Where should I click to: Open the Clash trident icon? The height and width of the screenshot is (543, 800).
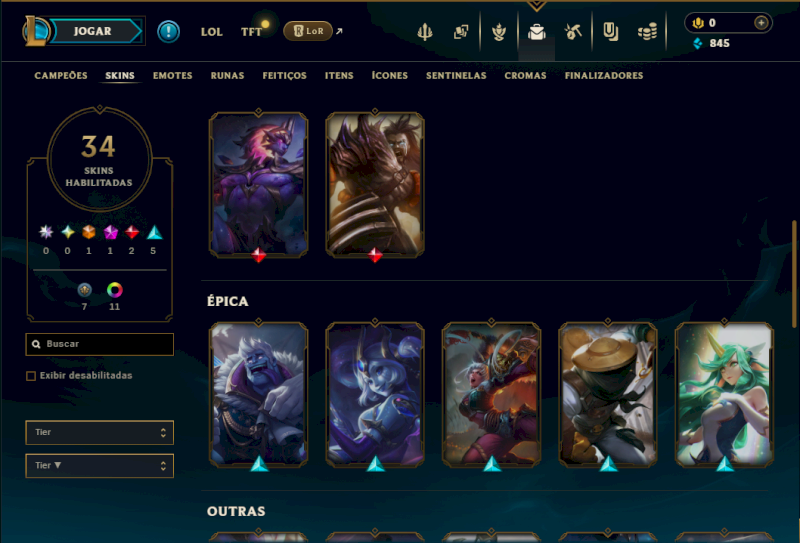[x=424, y=32]
